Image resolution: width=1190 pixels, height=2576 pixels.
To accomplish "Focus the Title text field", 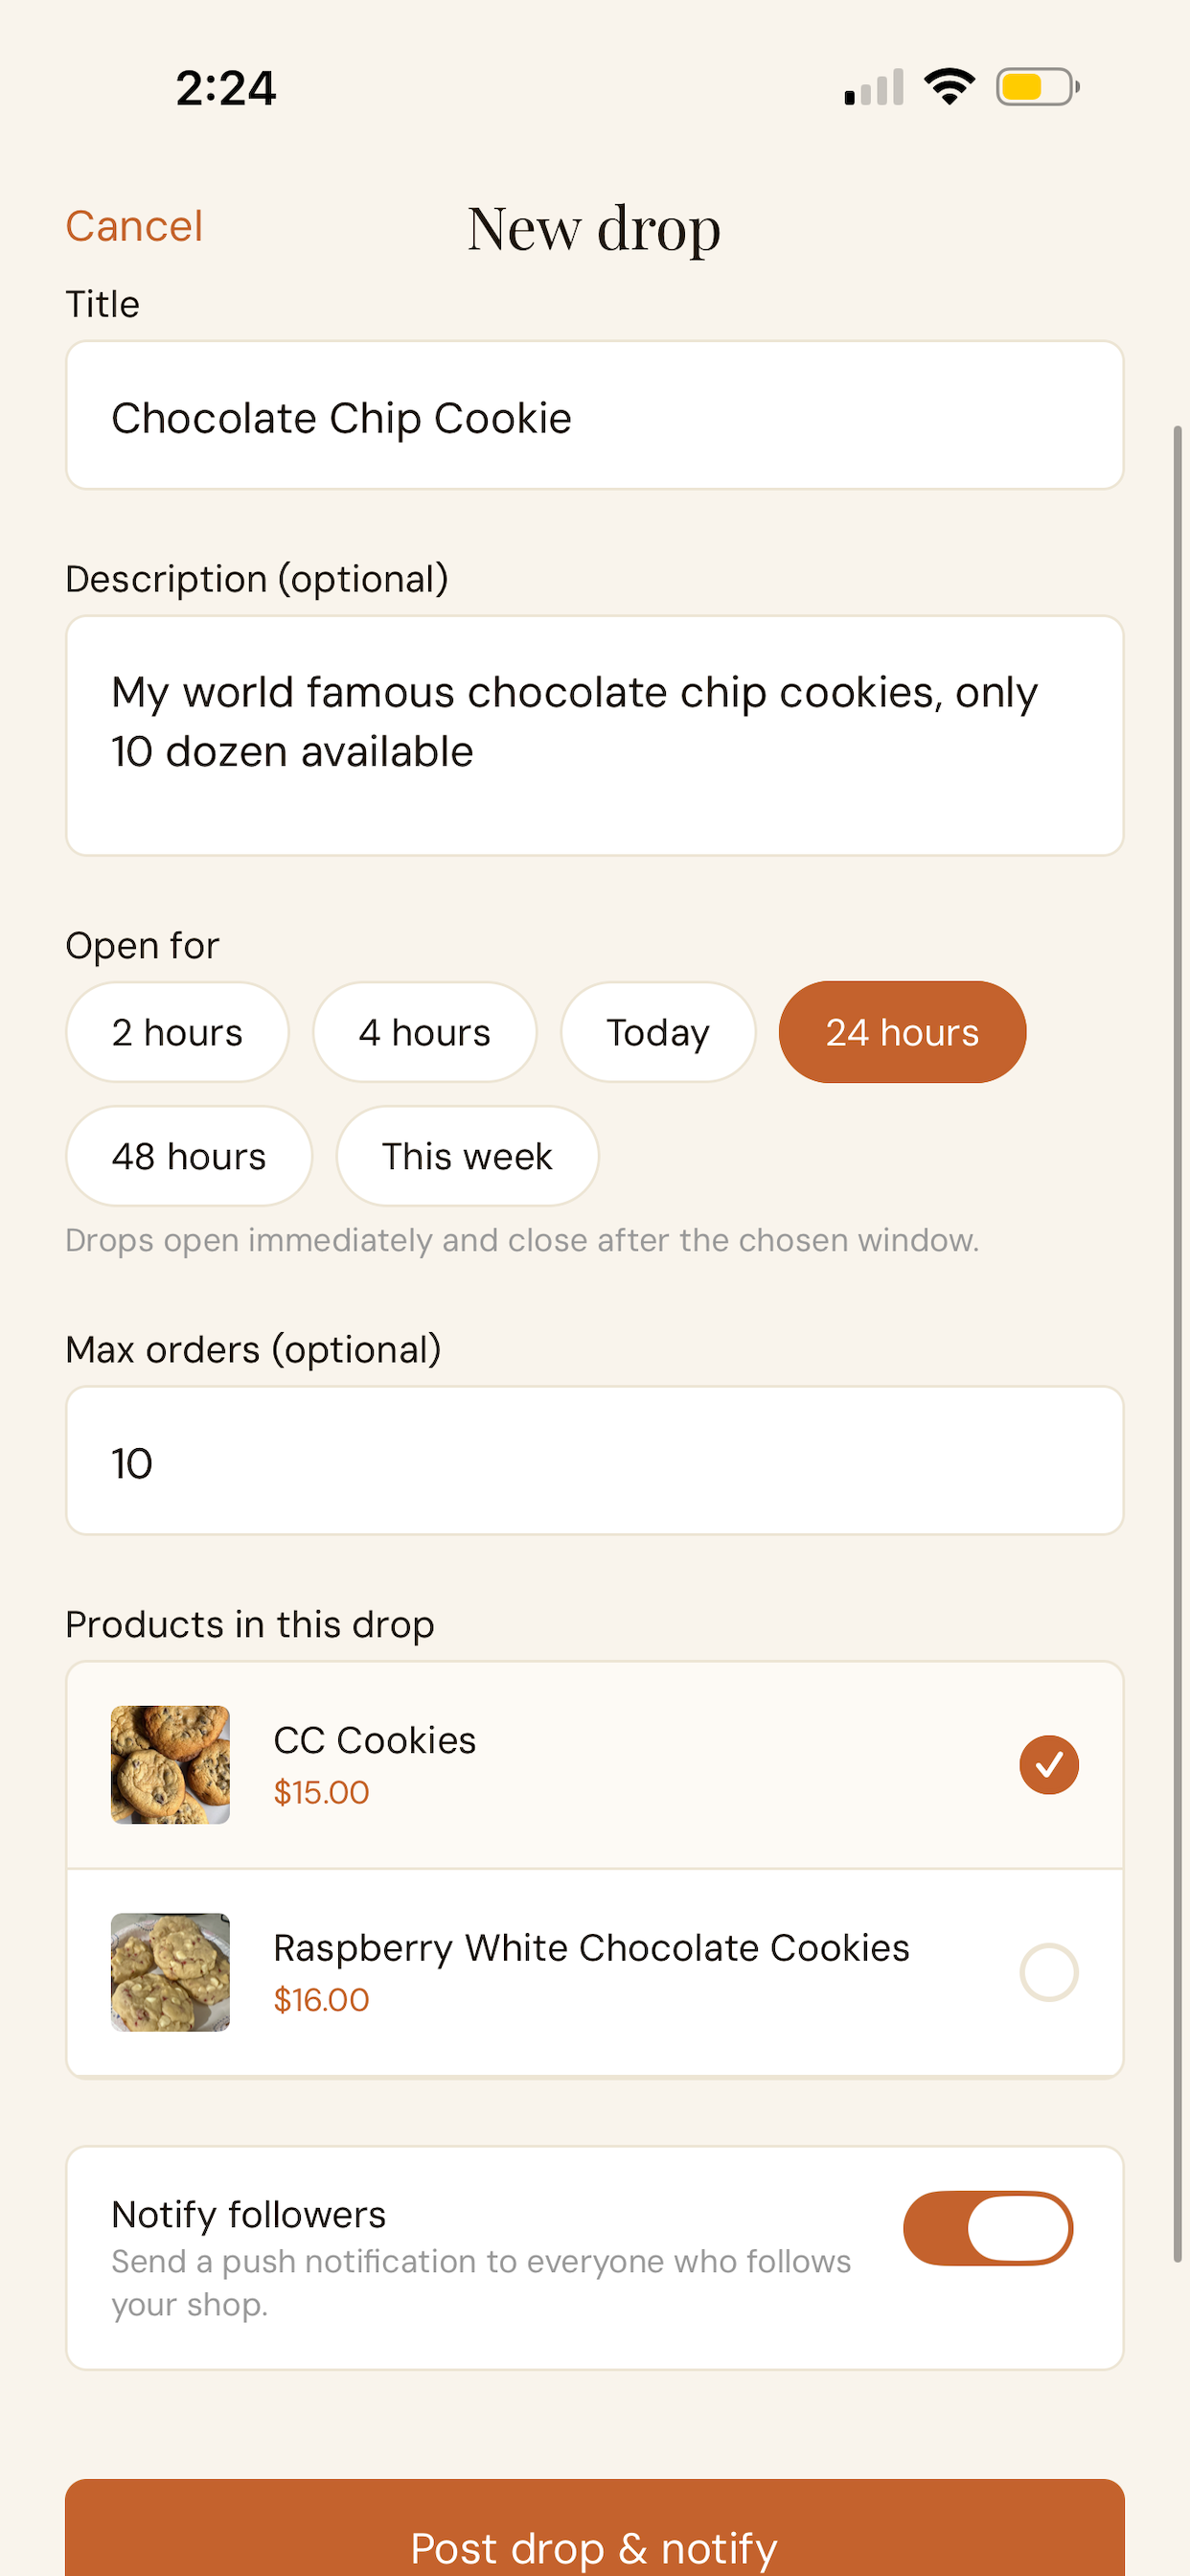I will point(595,415).
